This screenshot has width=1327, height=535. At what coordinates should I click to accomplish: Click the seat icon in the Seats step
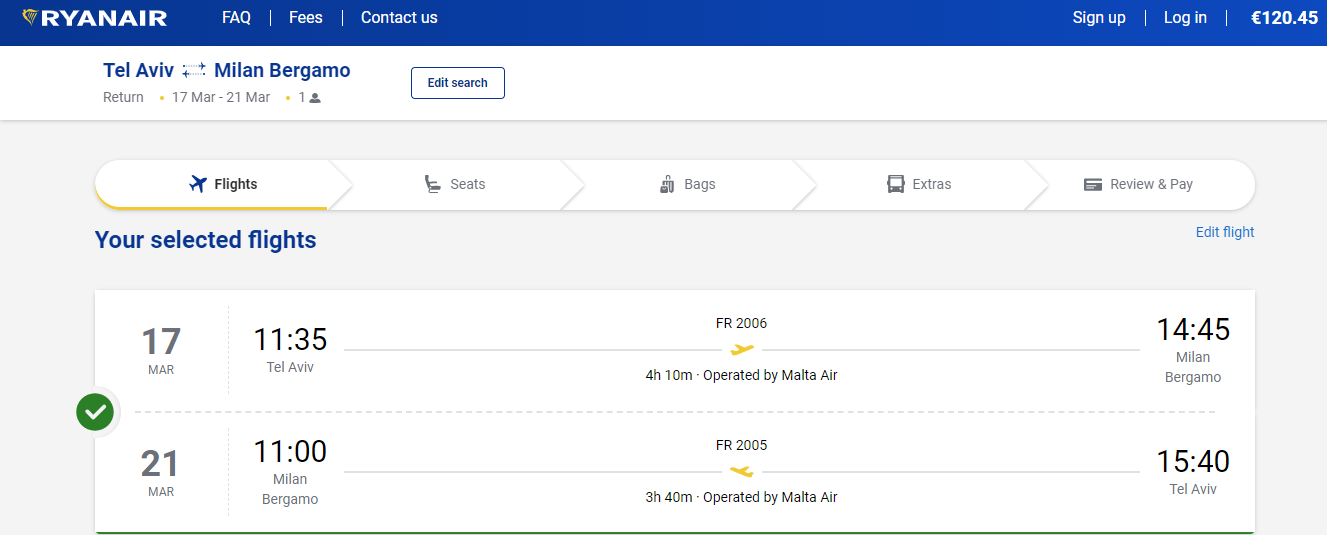pyautogui.click(x=433, y=184)
